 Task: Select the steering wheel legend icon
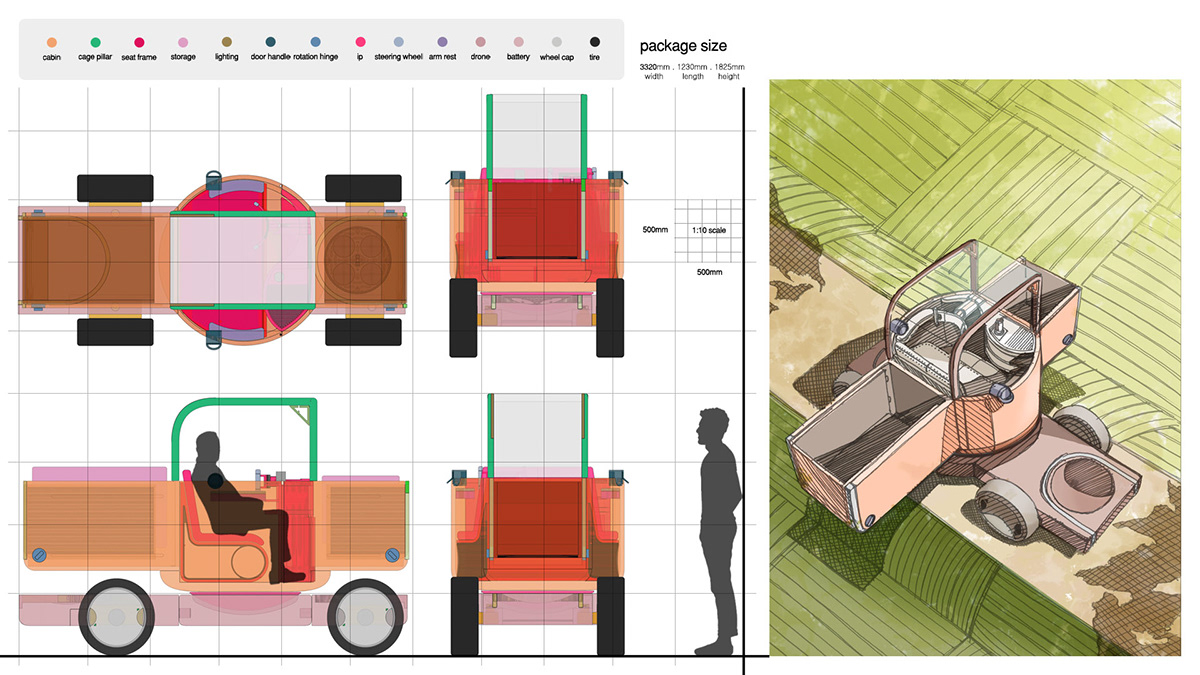[400, 41]
